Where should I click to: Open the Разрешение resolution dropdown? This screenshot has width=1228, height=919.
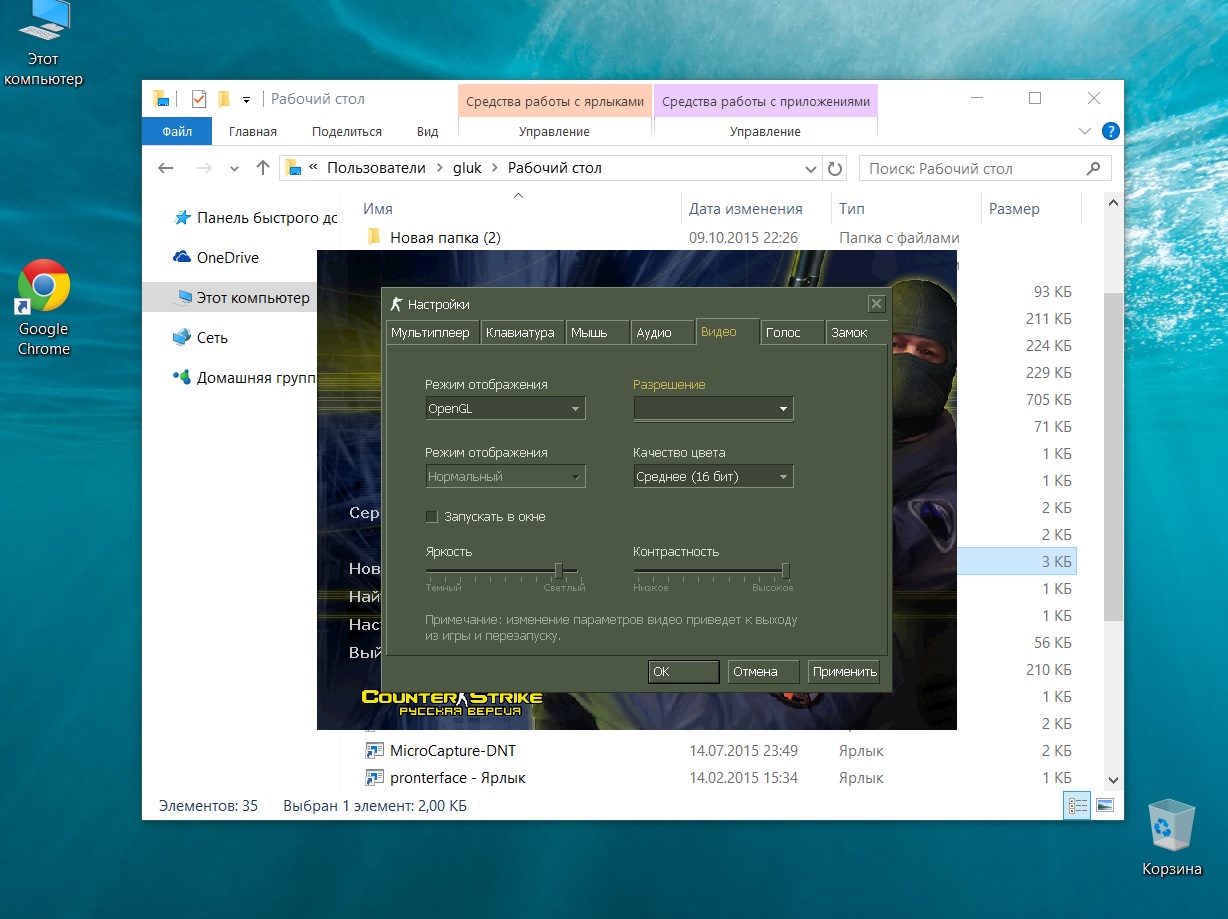[x=713, y=408]
